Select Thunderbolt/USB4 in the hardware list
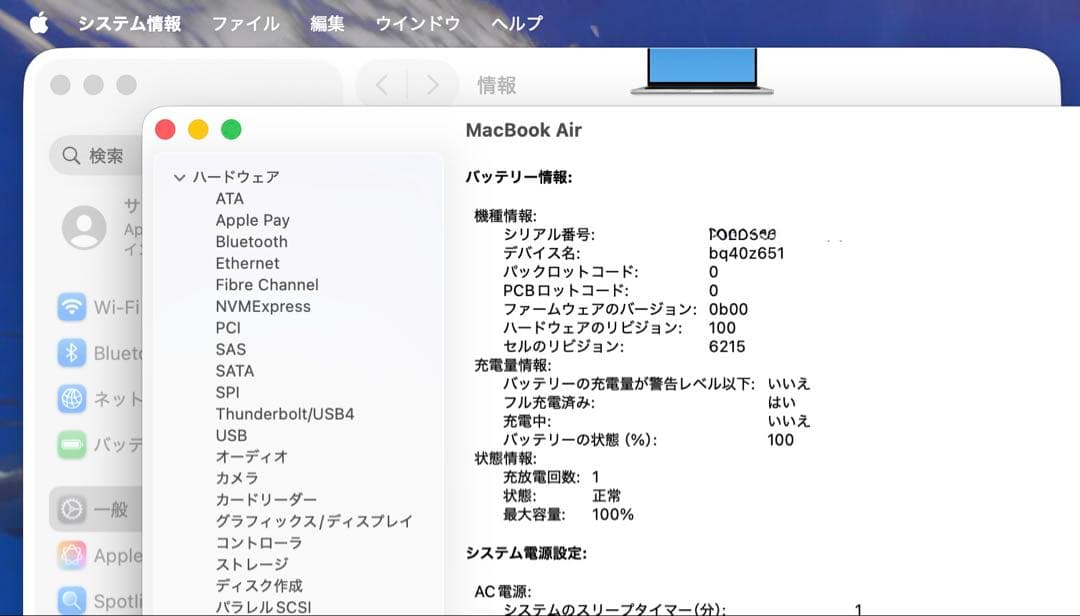This screenshot has height=616, width=1080. click(286, 414)
